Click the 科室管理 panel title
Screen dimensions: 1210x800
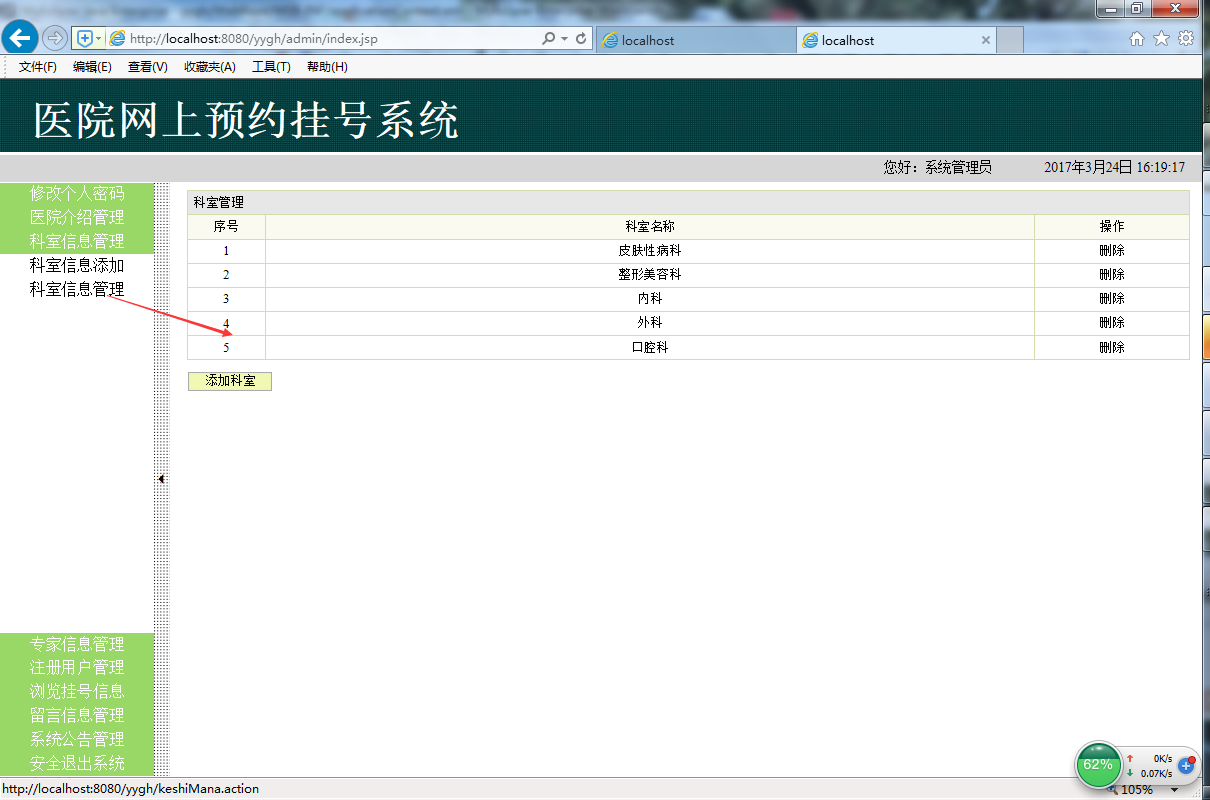point(218,202)
